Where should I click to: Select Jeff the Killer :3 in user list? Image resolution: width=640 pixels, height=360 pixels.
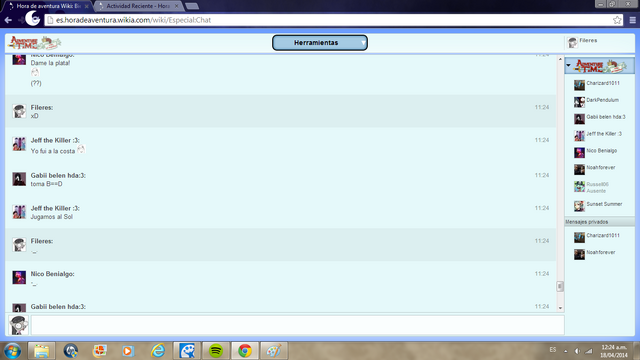click(x=600, y=135)
